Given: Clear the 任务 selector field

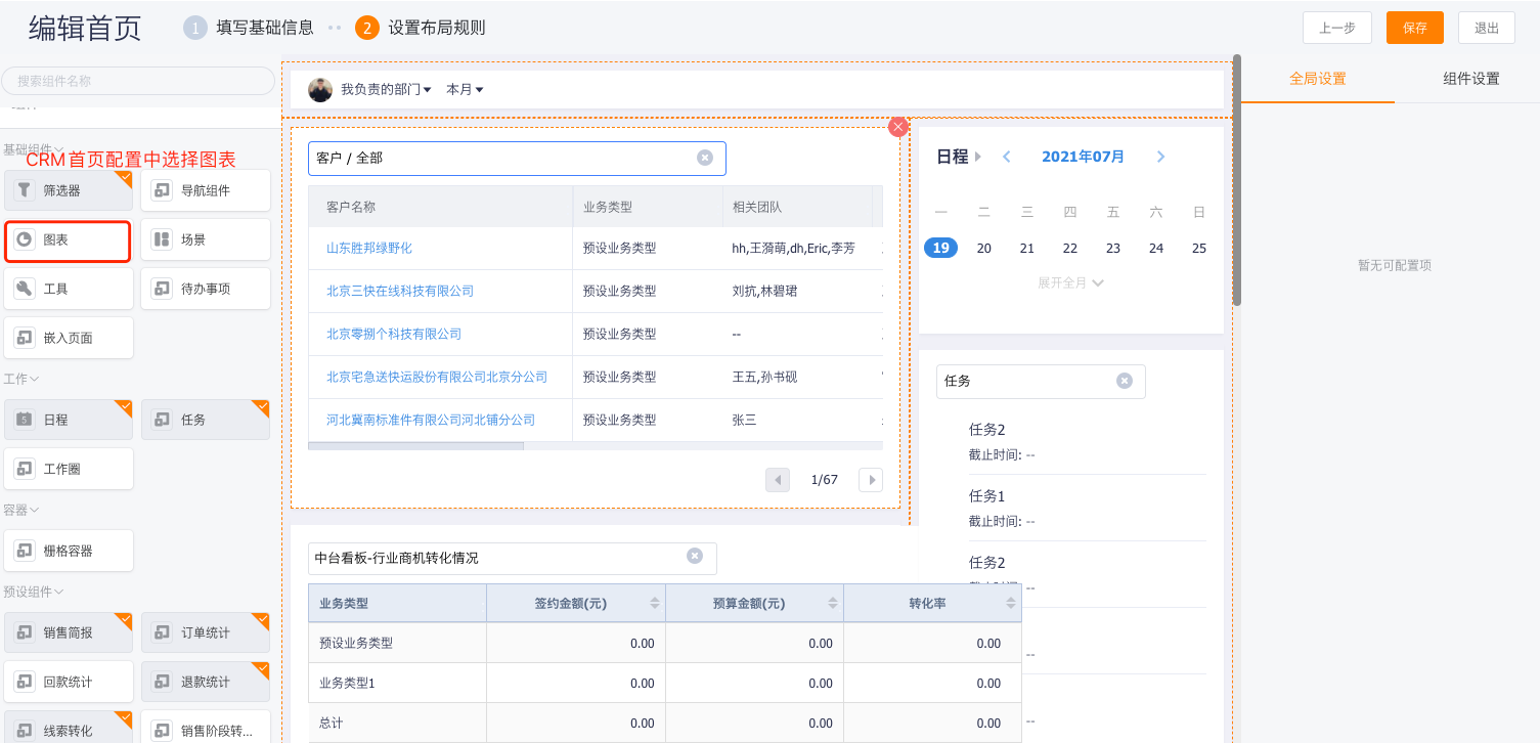Looking at the screenshot, I should 1124,381.
